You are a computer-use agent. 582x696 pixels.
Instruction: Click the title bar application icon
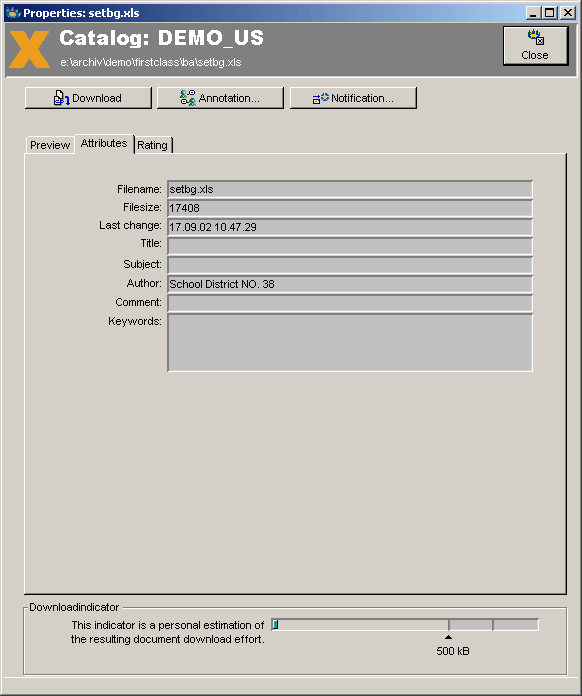click(13, 12)
